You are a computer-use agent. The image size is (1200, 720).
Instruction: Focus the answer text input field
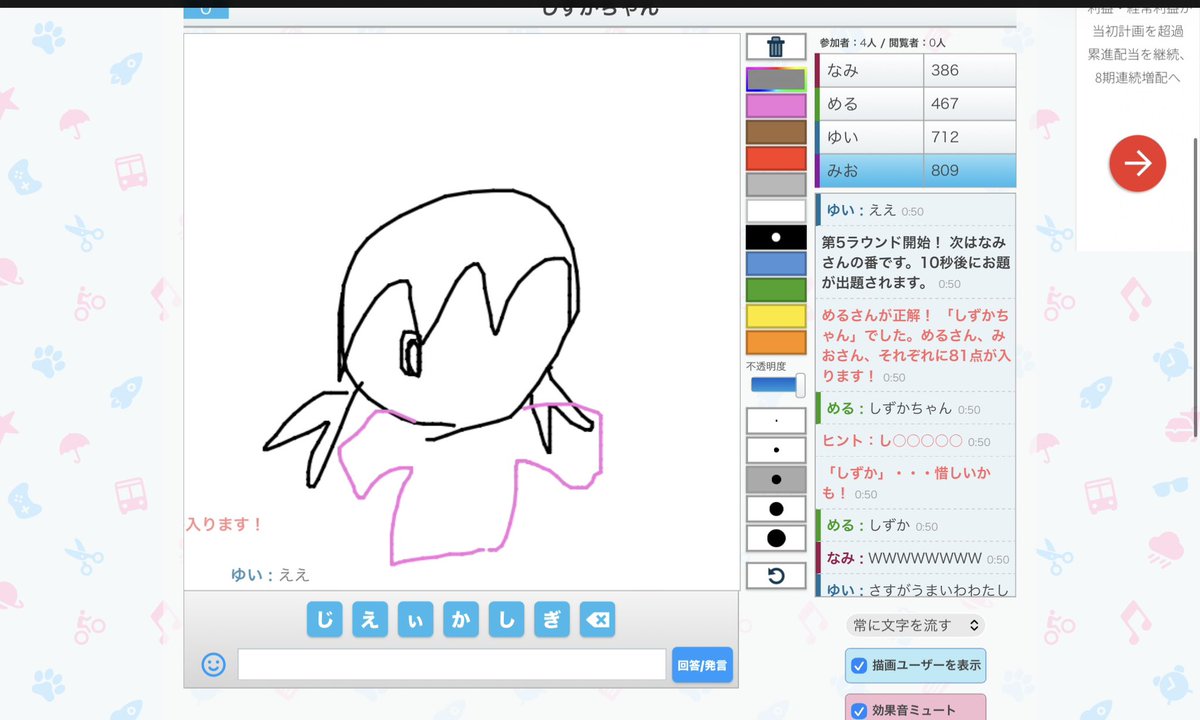452,665
